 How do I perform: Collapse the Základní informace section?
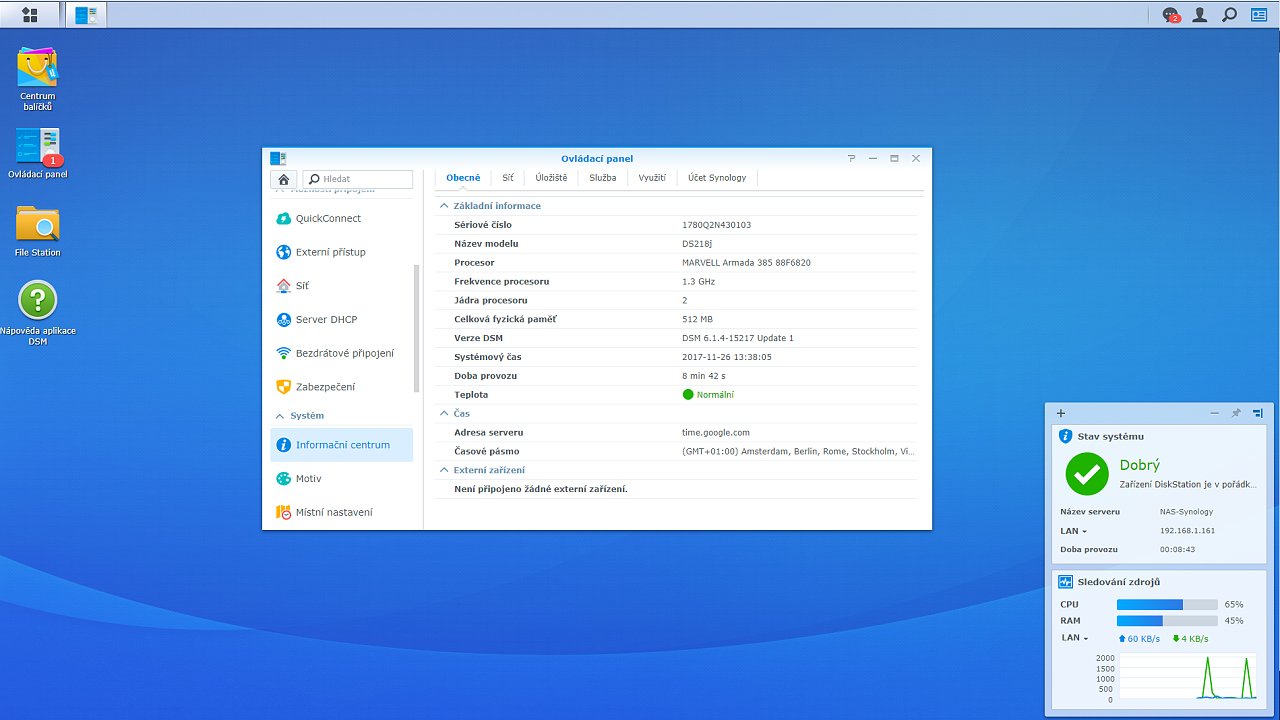[x=445, y=206]
